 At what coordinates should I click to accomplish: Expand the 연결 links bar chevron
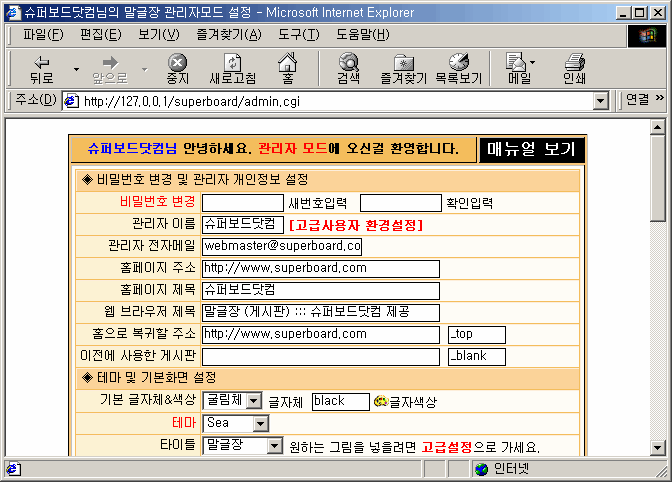pos(660,98)
